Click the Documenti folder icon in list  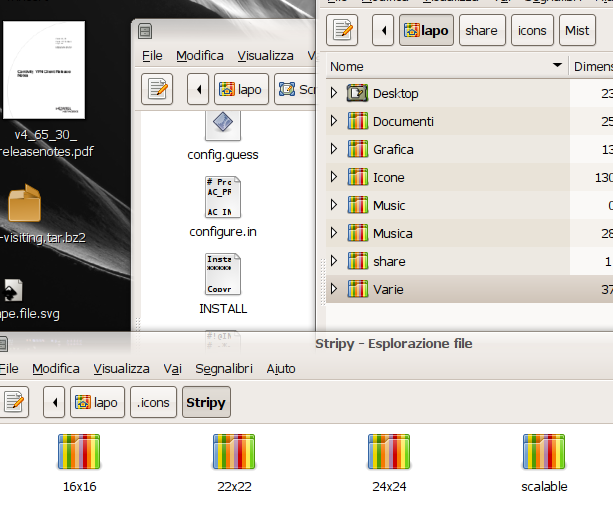pos(357,121)
